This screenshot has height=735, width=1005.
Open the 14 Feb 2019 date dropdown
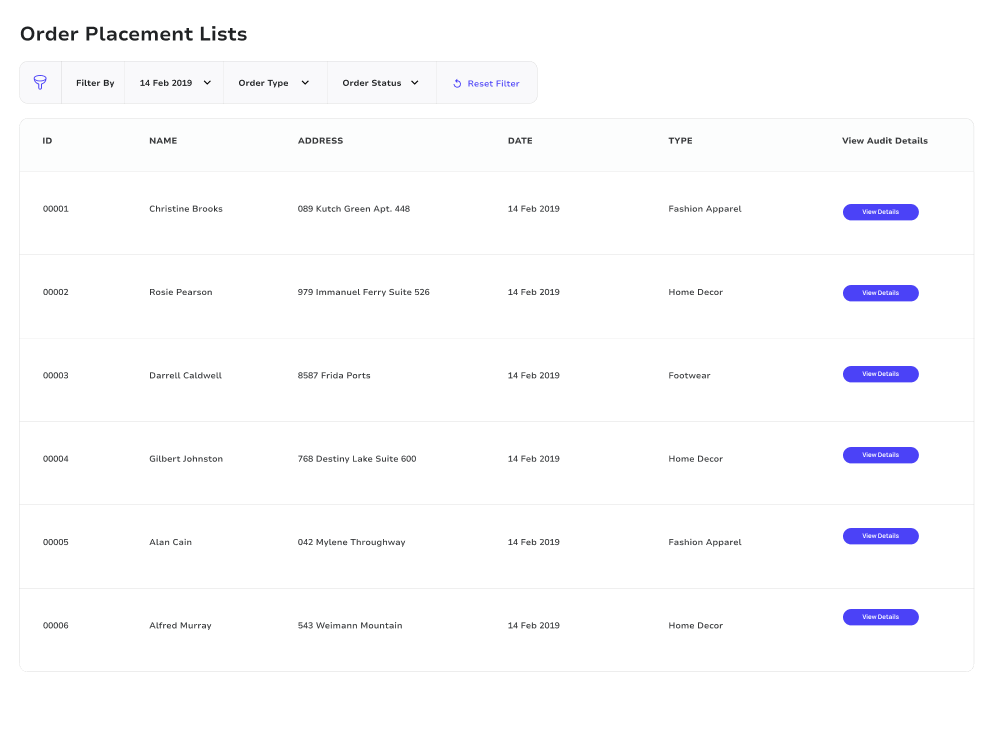(x=175, y=83)
